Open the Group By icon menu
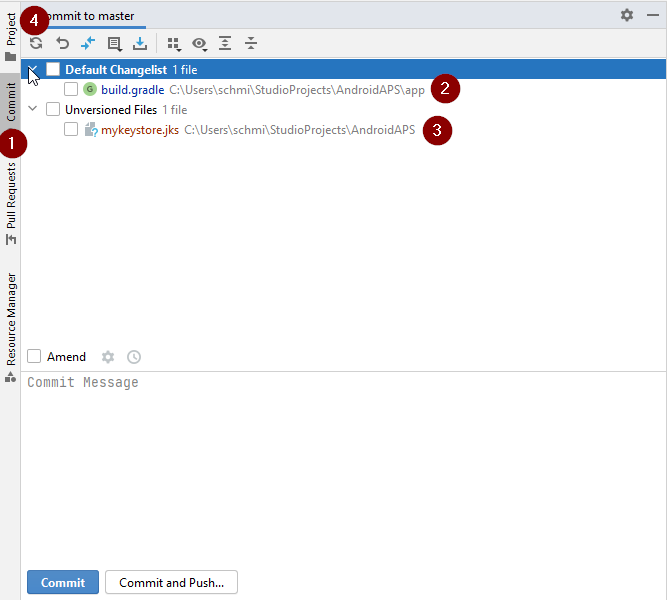 tap(174, 44)
